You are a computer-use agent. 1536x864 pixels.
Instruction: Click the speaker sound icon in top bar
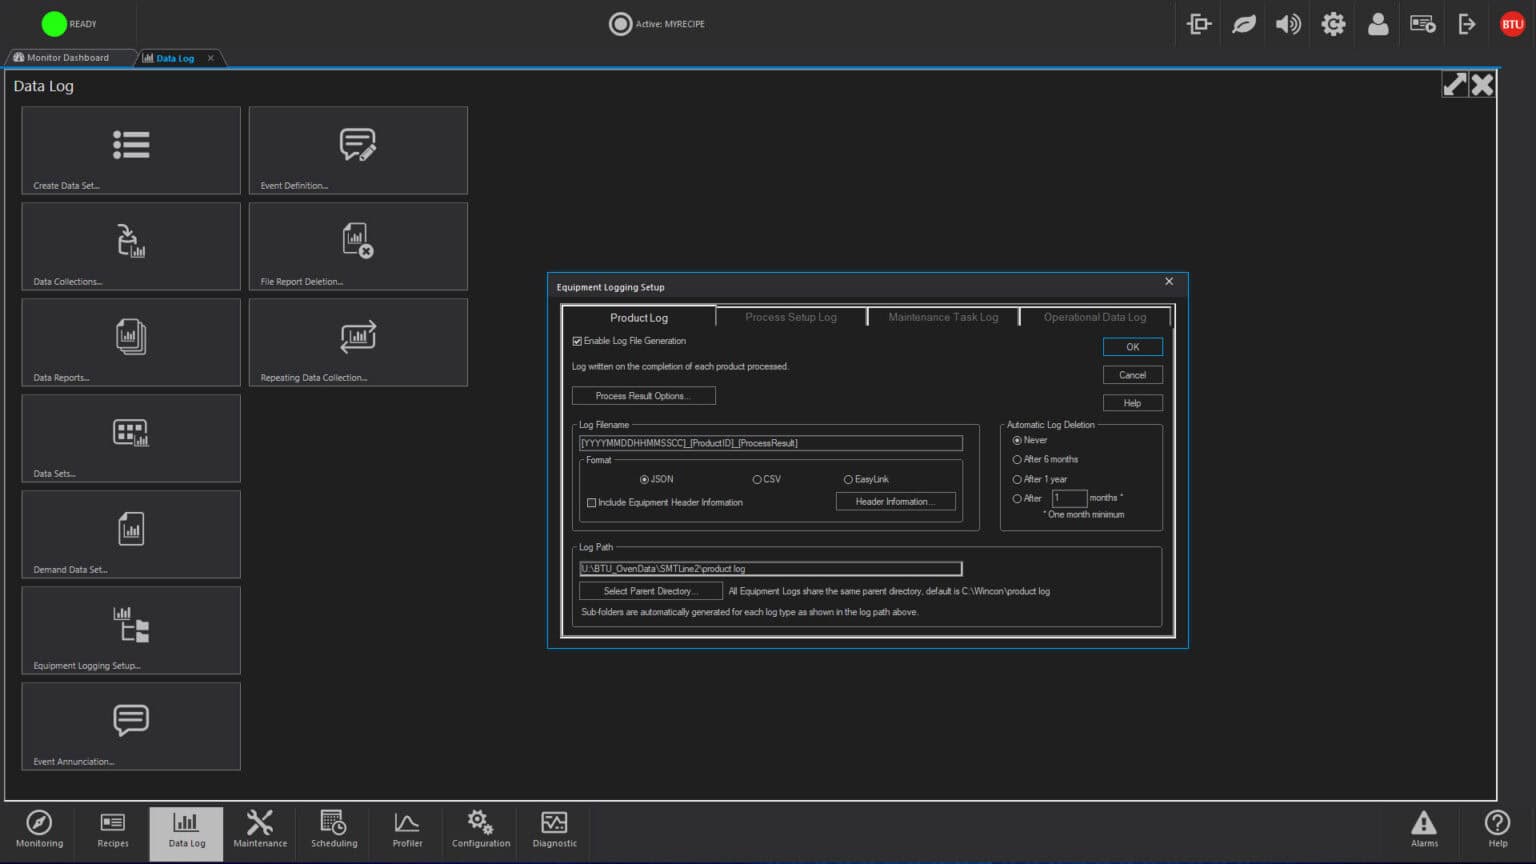click(x=1288, y=24)
